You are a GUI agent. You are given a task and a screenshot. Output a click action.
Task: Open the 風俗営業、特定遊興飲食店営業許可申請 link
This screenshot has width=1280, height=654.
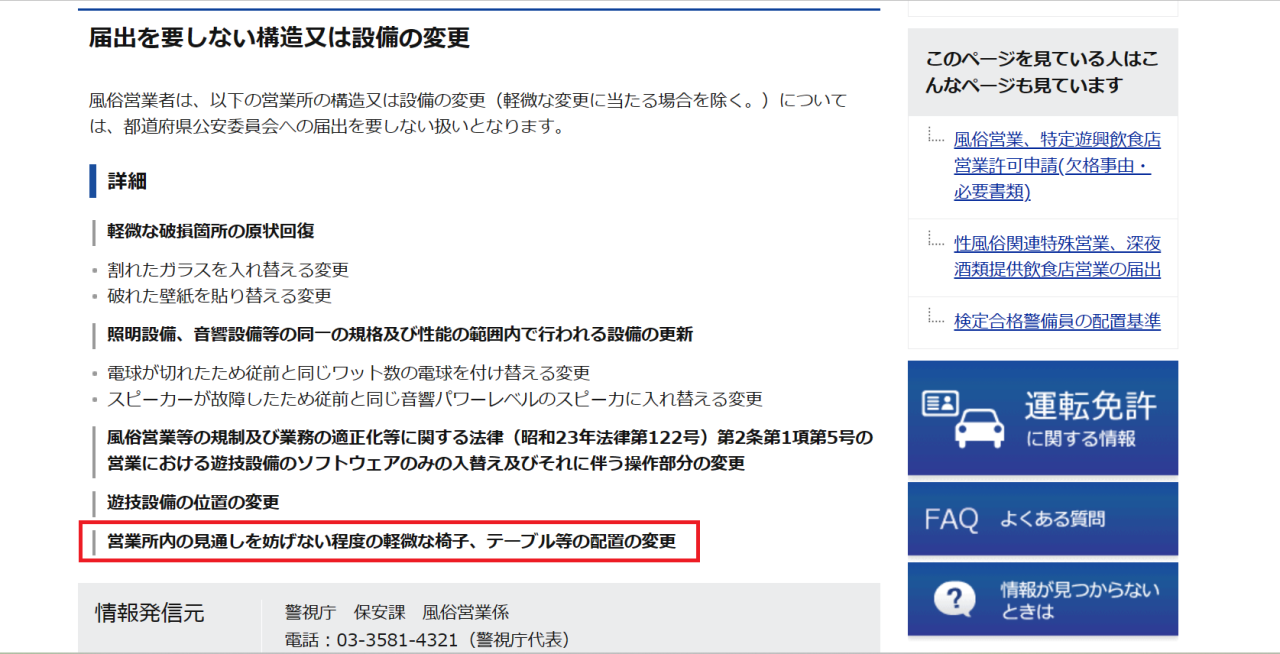(1056, 166)
